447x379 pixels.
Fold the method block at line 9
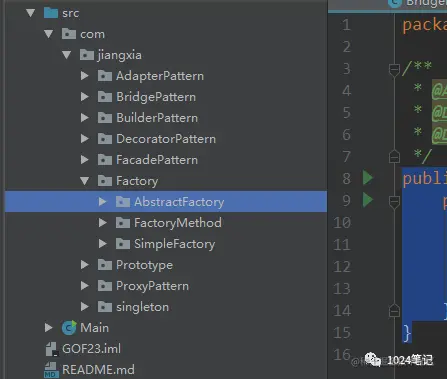(394, 202)
